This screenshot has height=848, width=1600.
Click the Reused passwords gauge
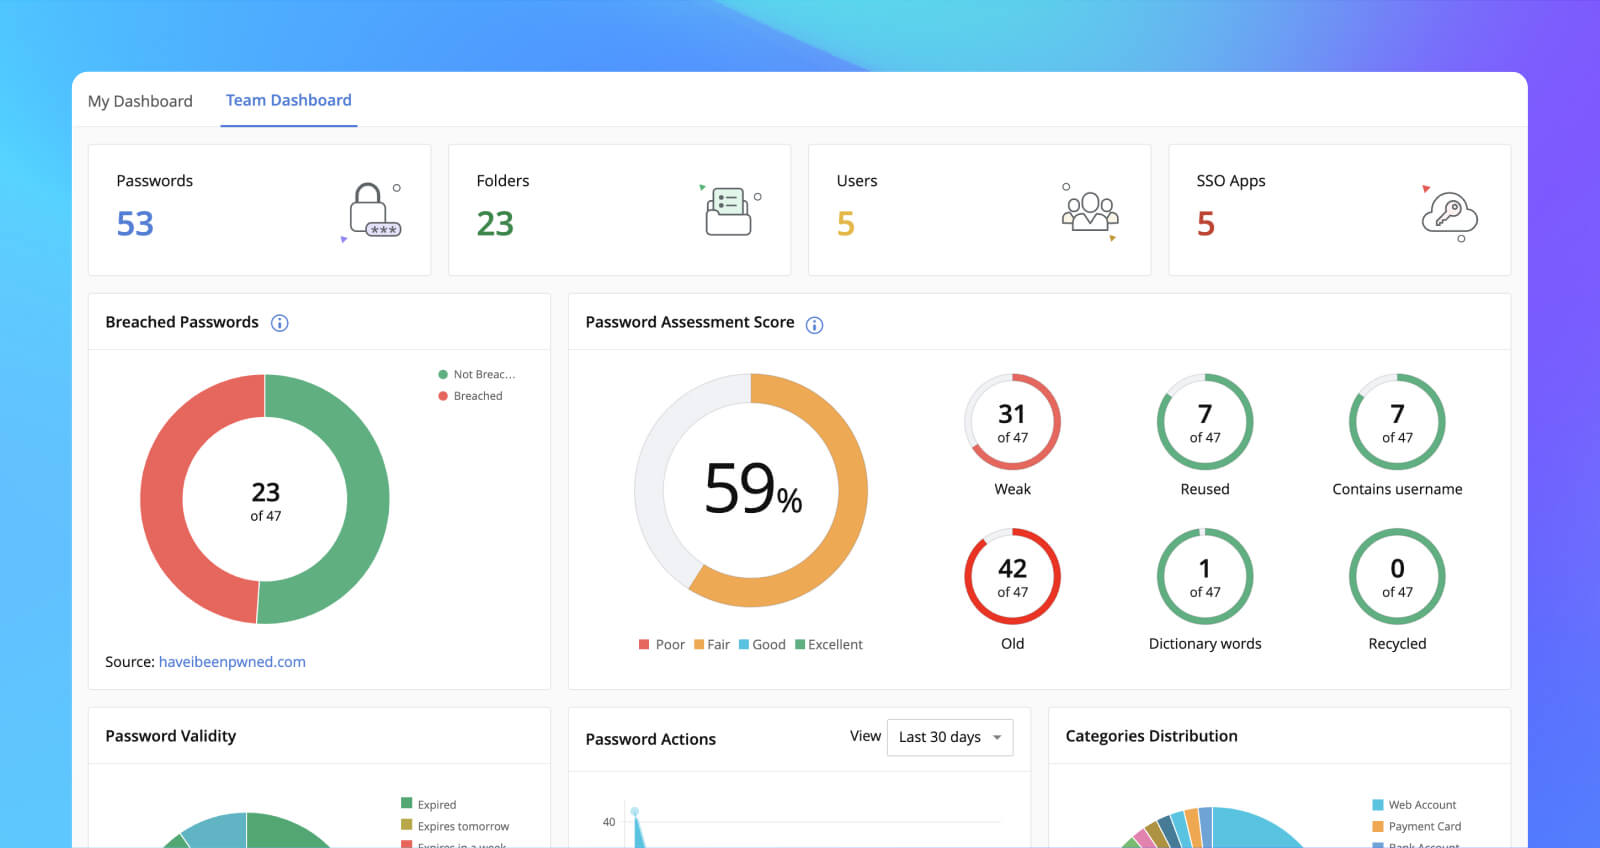[x=1205, y=422]
